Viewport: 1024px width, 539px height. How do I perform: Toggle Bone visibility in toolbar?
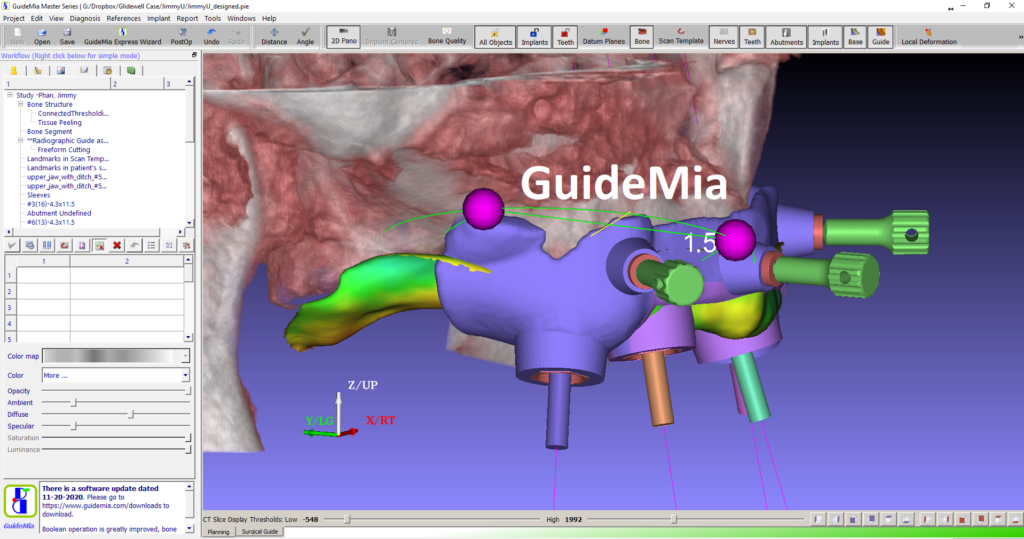[x=641, y=37]
